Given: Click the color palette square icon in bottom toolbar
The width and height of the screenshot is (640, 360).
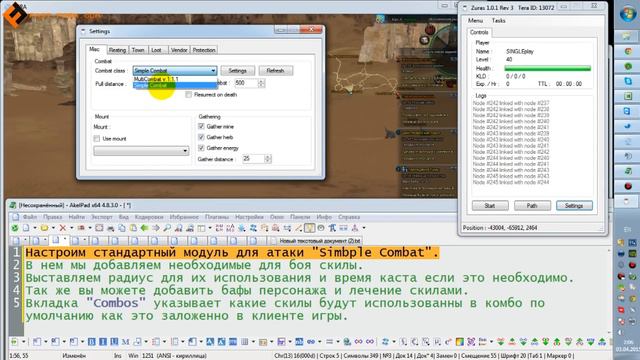Looking at the screenshot, I should click(460, 342).
